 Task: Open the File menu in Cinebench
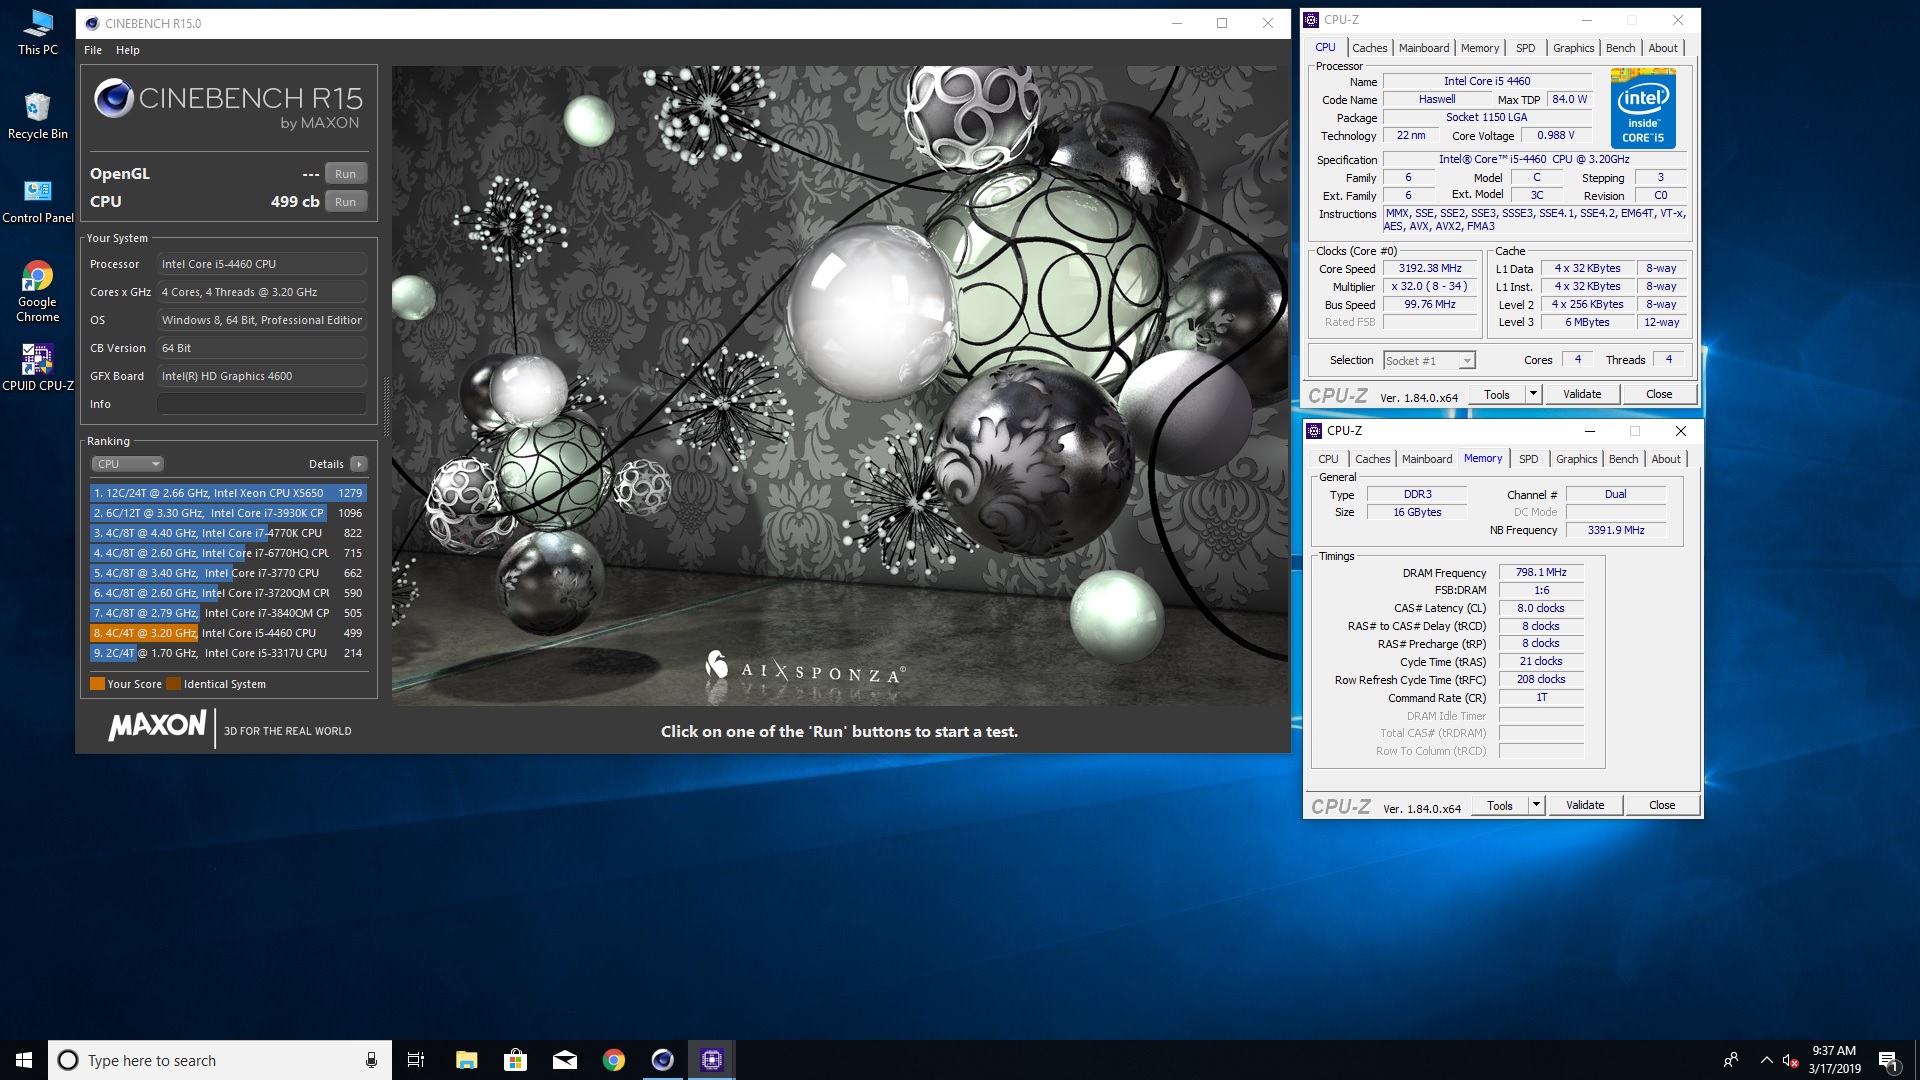pos(93,50)
